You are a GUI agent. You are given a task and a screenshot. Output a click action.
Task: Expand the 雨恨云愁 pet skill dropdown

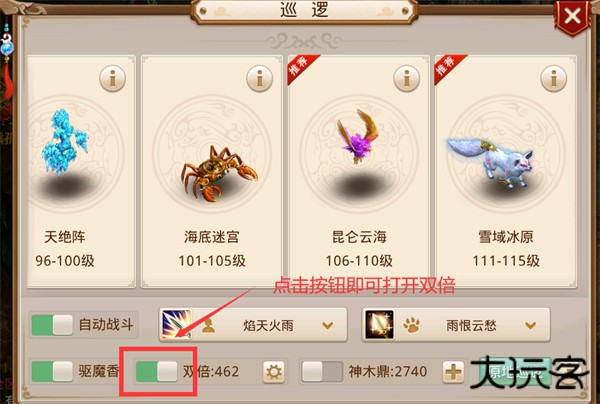pyautogui.click(x=530, y=326)
